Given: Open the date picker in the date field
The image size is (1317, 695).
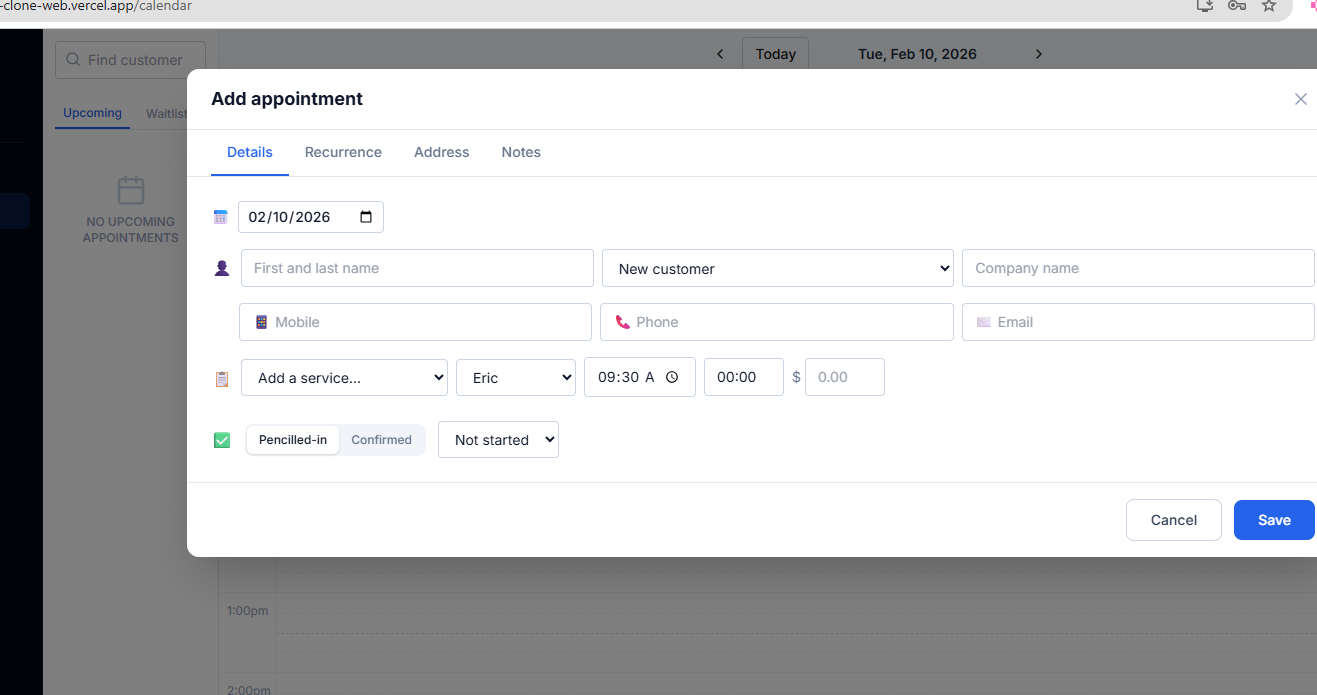Looking at the screenshot, I should coord(366,217).
